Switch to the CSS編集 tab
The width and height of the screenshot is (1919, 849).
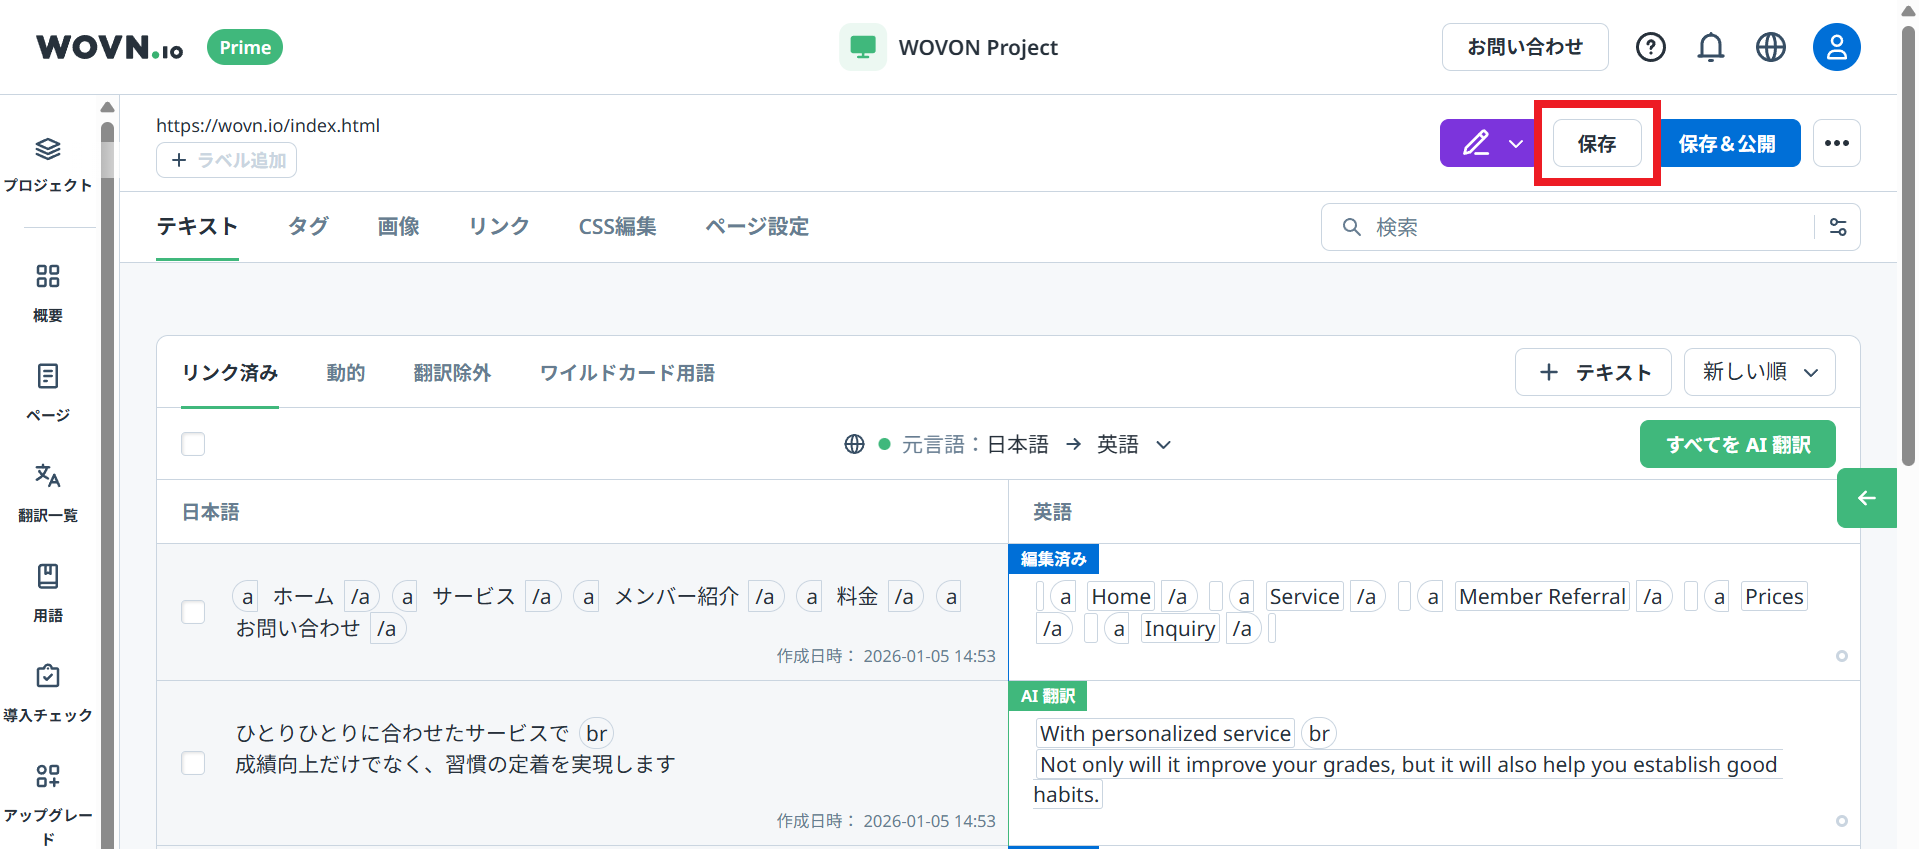coord(617,227)
